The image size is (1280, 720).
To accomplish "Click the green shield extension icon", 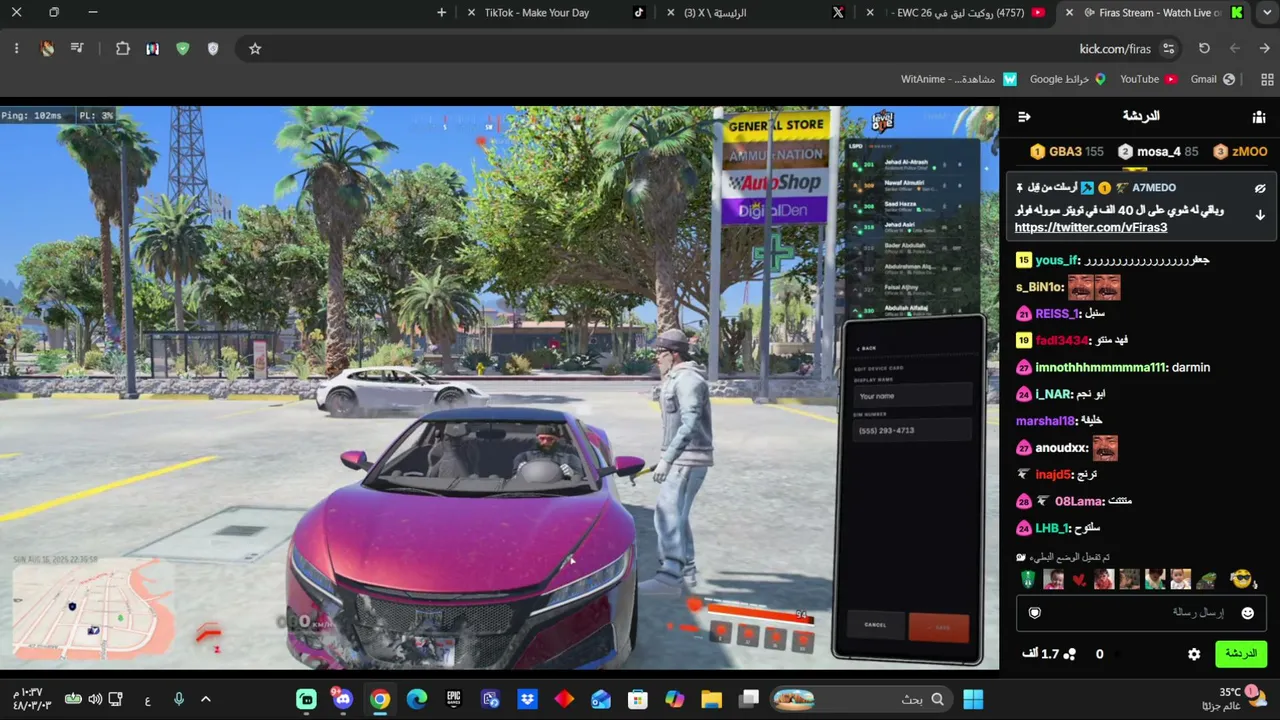I will tap(182, 48).
